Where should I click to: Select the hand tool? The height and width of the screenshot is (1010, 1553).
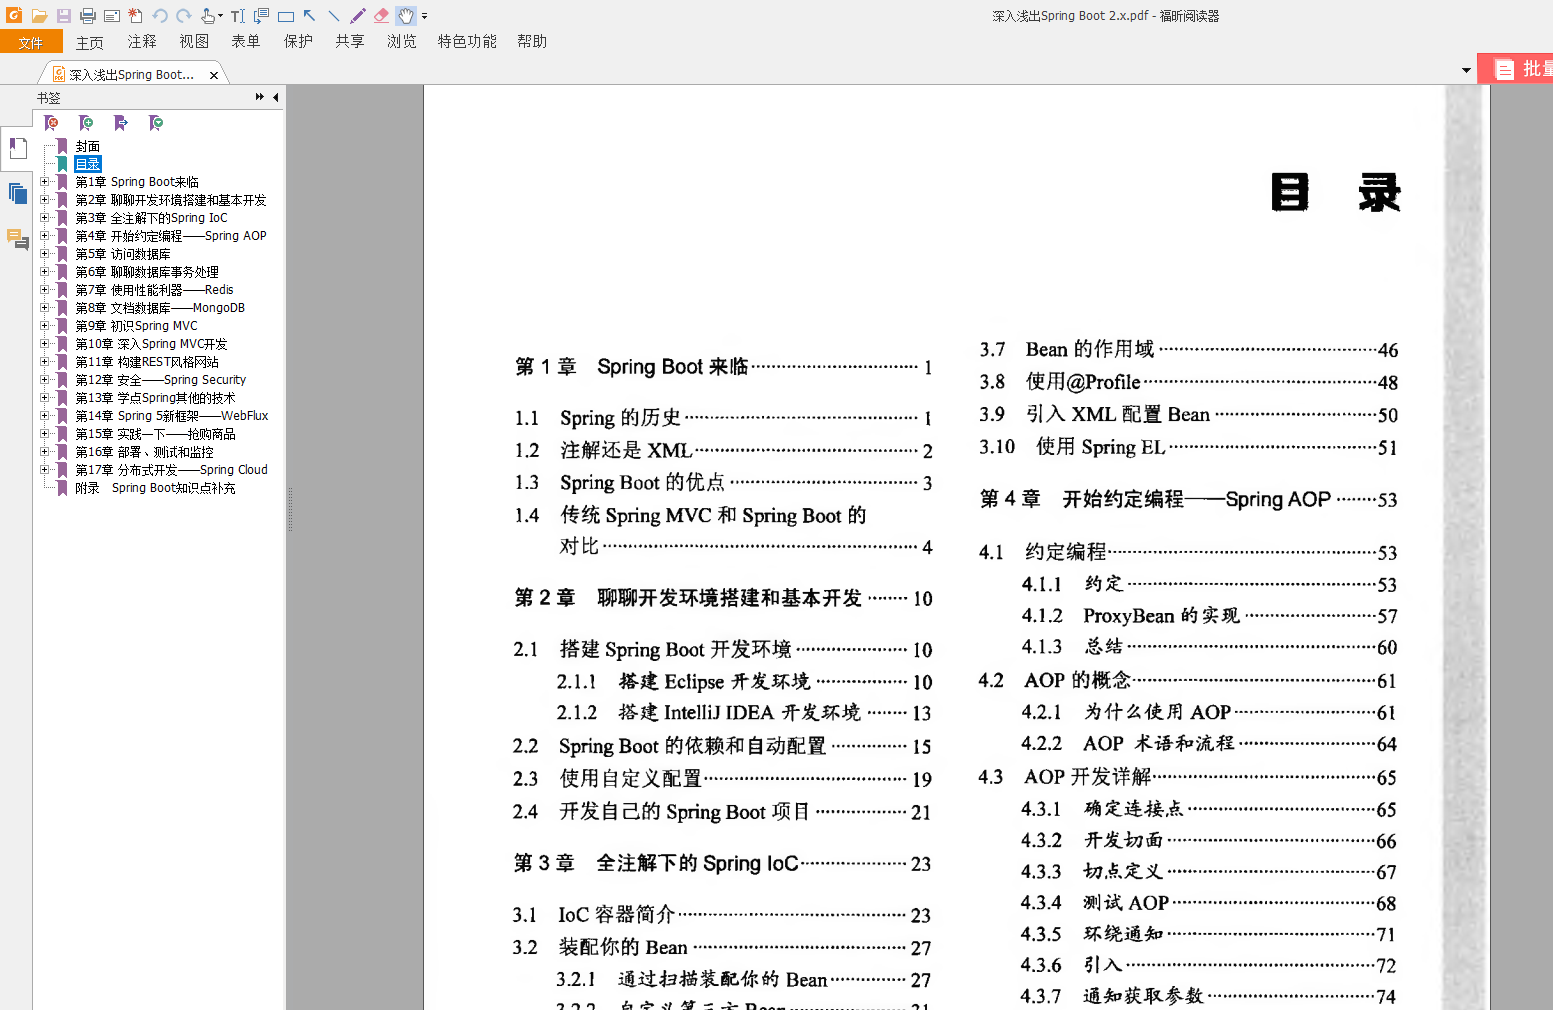(406, 16)
